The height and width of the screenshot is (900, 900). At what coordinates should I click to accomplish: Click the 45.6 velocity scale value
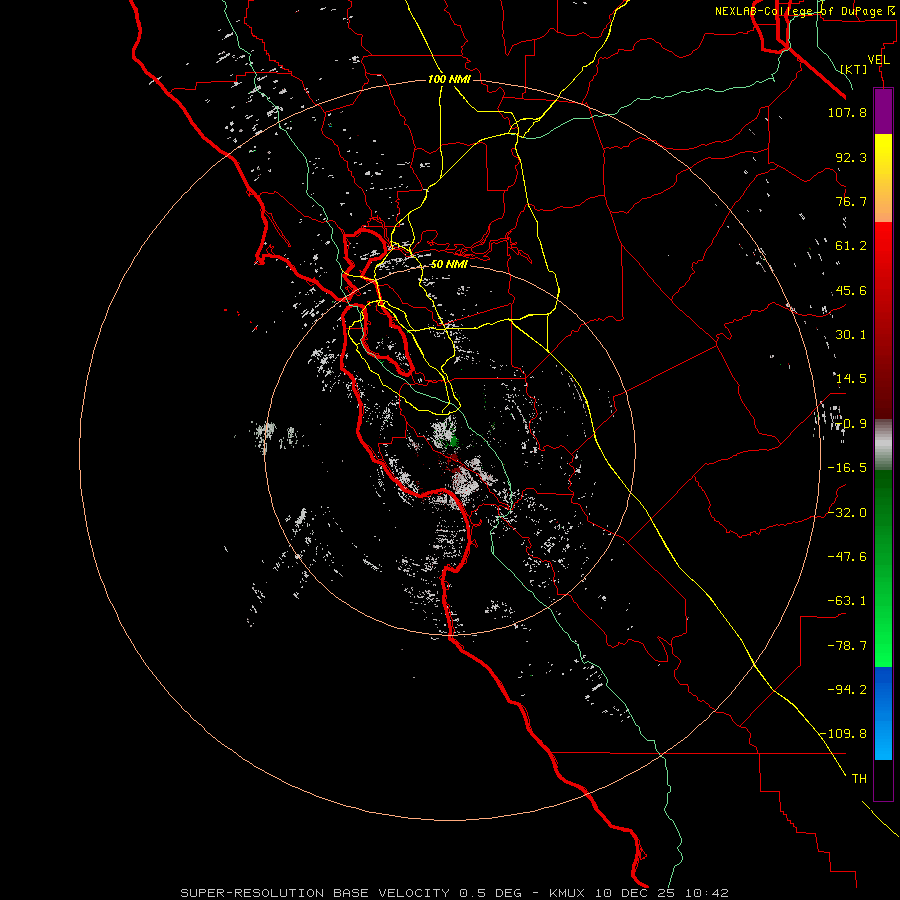pos(851,290)
